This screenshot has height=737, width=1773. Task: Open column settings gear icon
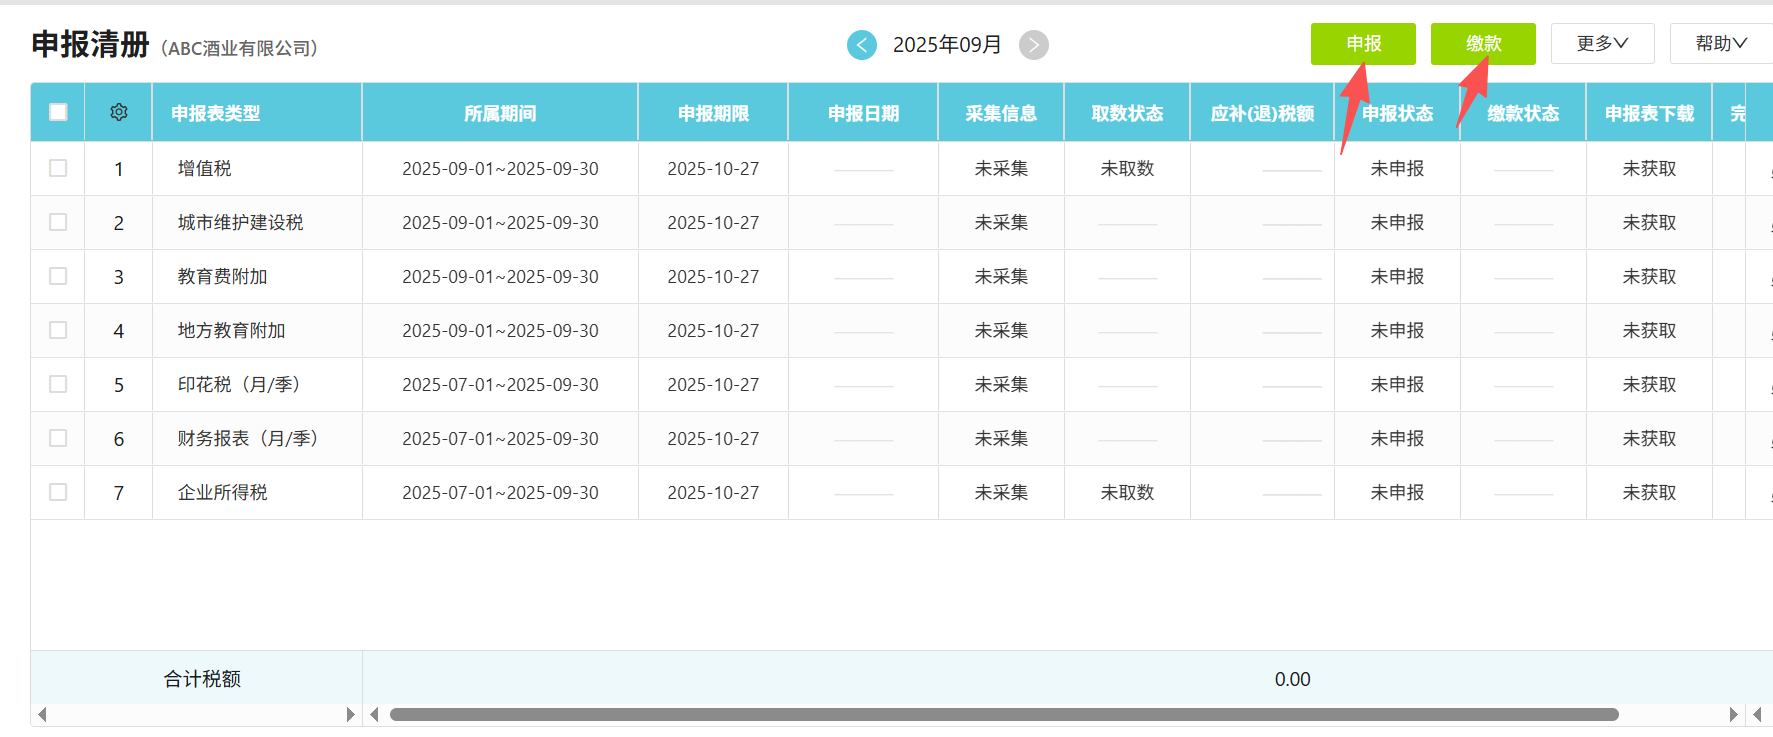pyautogui.click(x=119, y=112)
